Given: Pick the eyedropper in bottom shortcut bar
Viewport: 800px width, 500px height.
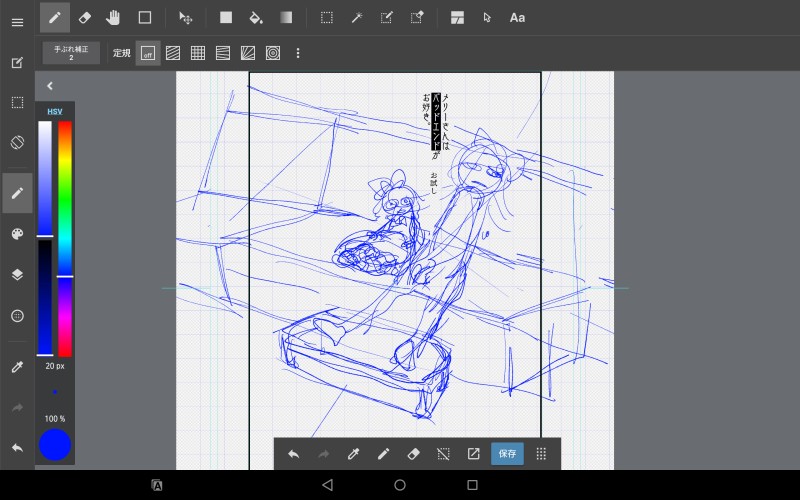Looking at the screenshot, I should 353,454.
